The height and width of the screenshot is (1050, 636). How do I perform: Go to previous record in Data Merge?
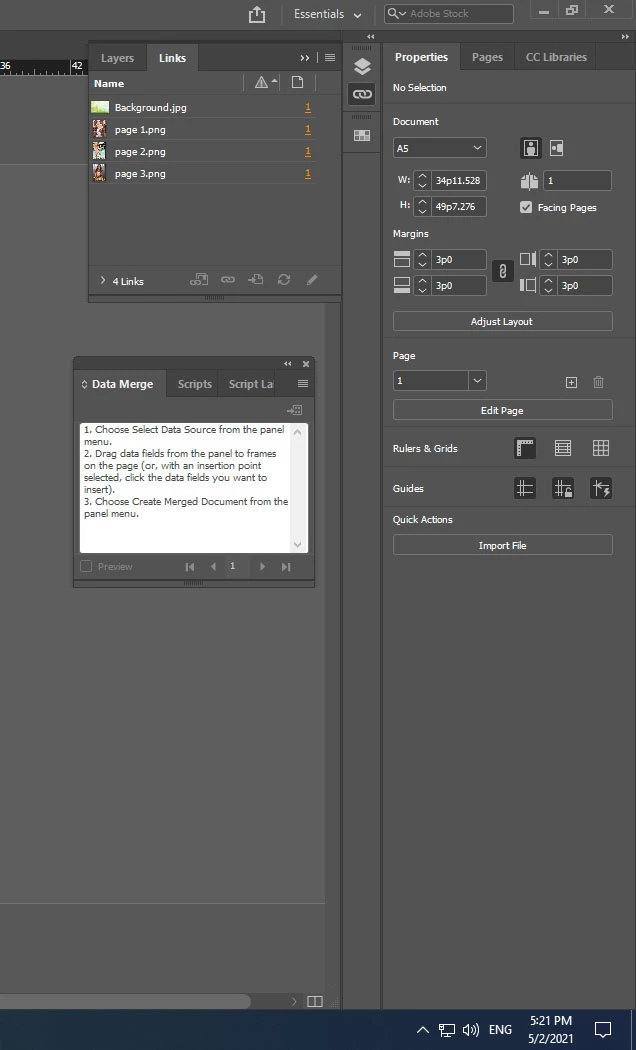(x=214, y=567)
